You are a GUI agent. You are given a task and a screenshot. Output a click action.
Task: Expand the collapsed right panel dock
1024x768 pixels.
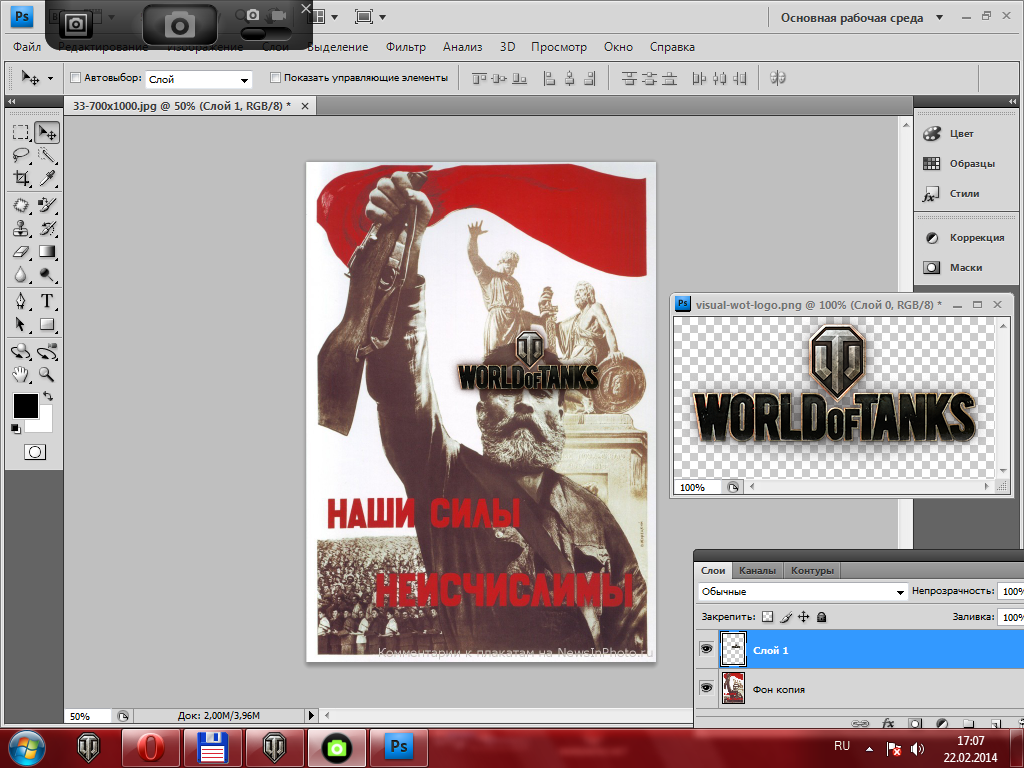1012,101
